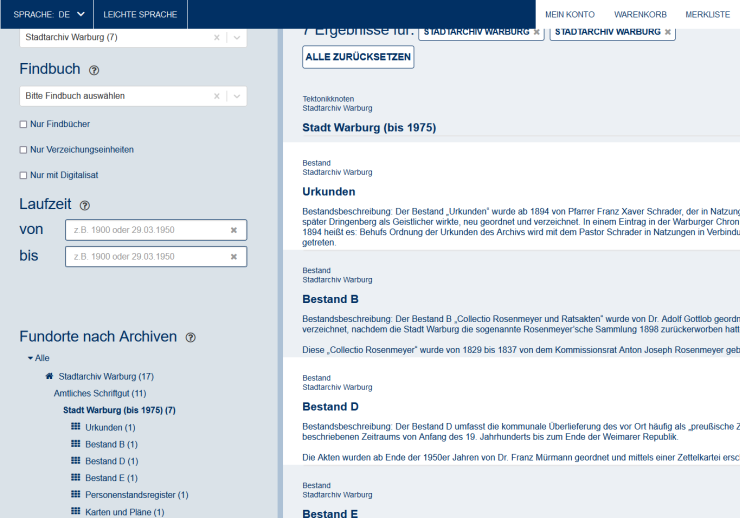This screenshot has width=740, height=518.
Task: Click grid icon beside Urkunden (1)
Action: pyautogui.click(x=76, y=426)
